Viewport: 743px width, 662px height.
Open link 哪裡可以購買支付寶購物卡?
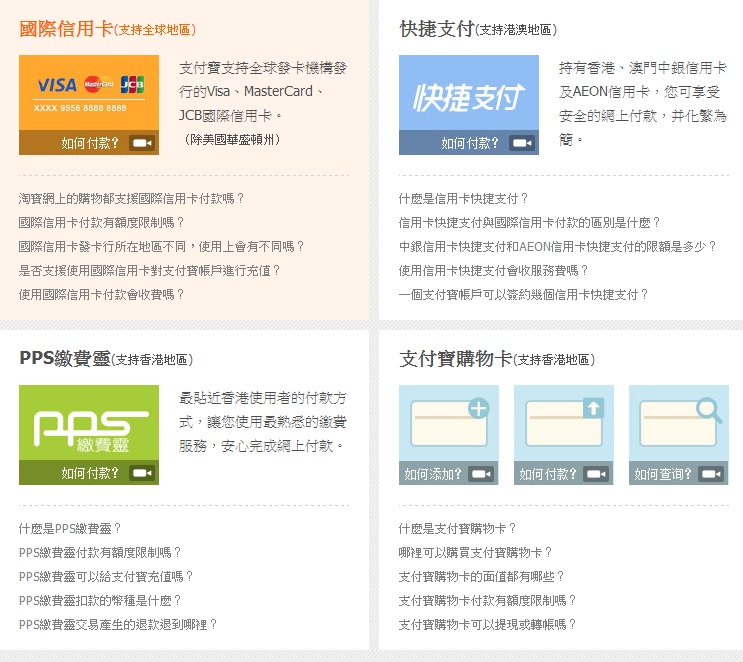pos(476,552)
